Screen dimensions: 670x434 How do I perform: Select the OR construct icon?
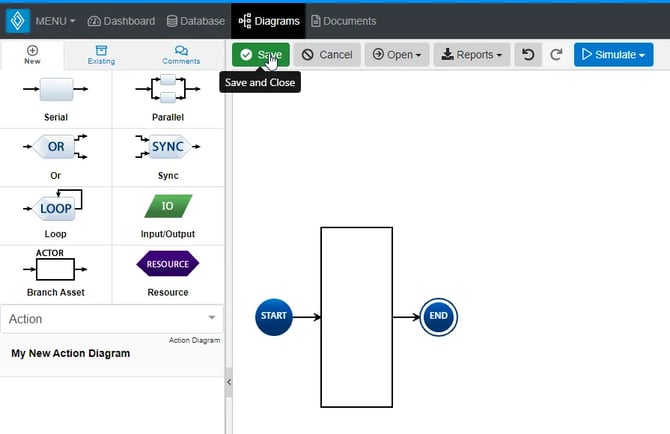point(56,147)
